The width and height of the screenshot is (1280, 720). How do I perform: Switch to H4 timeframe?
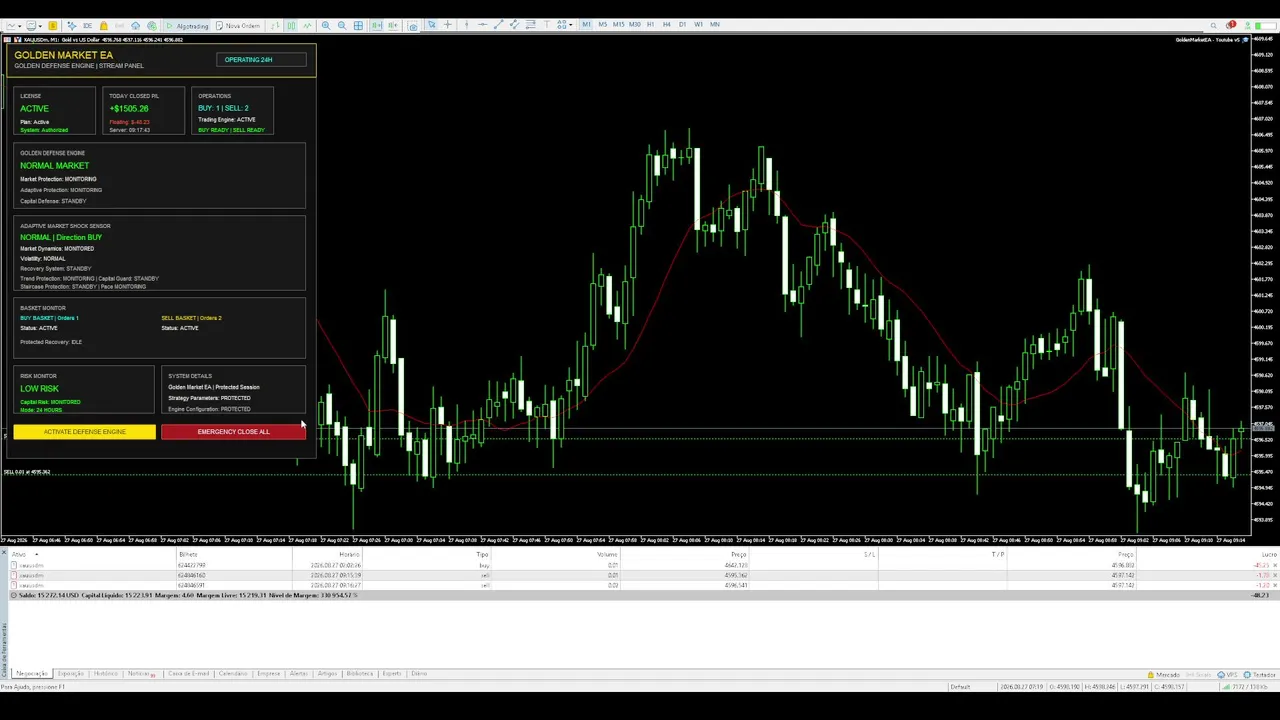pos(666,25)
